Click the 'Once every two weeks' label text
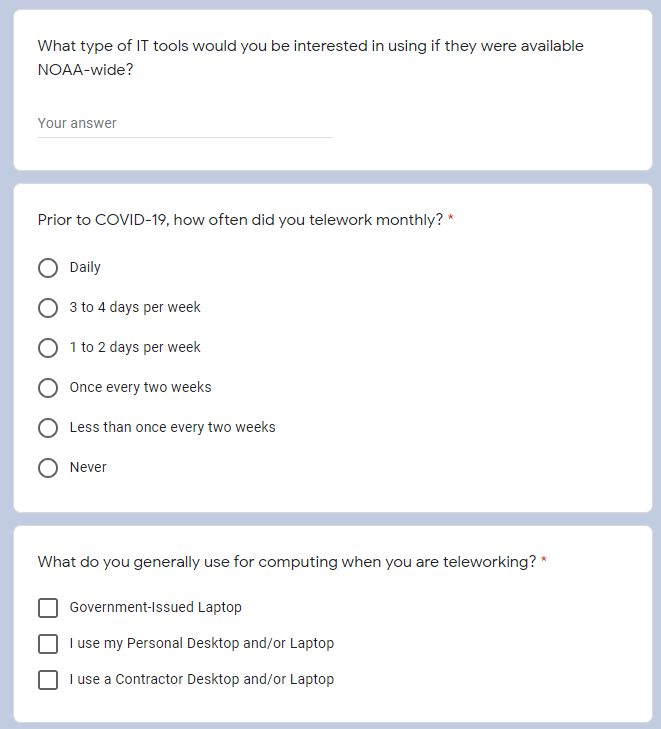This screenshot has width=661, height=729. (x=140, y=387)
